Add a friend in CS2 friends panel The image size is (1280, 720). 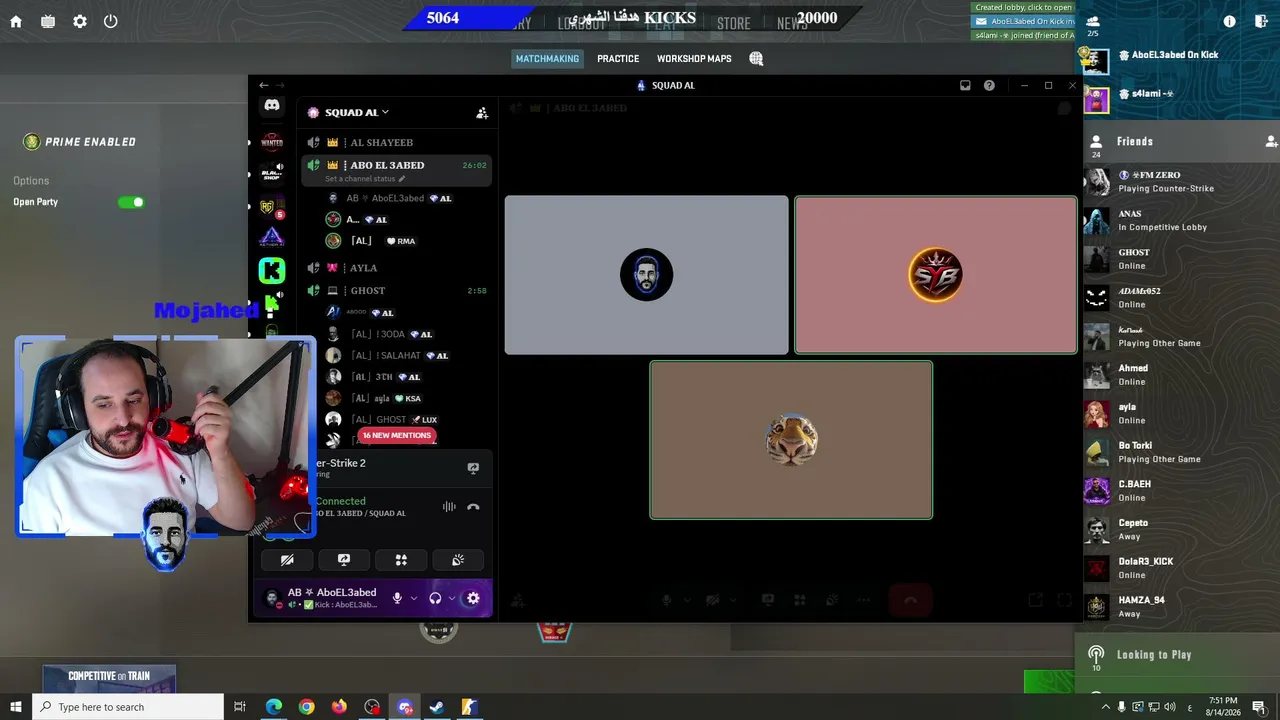click(x=1272, y=142)
